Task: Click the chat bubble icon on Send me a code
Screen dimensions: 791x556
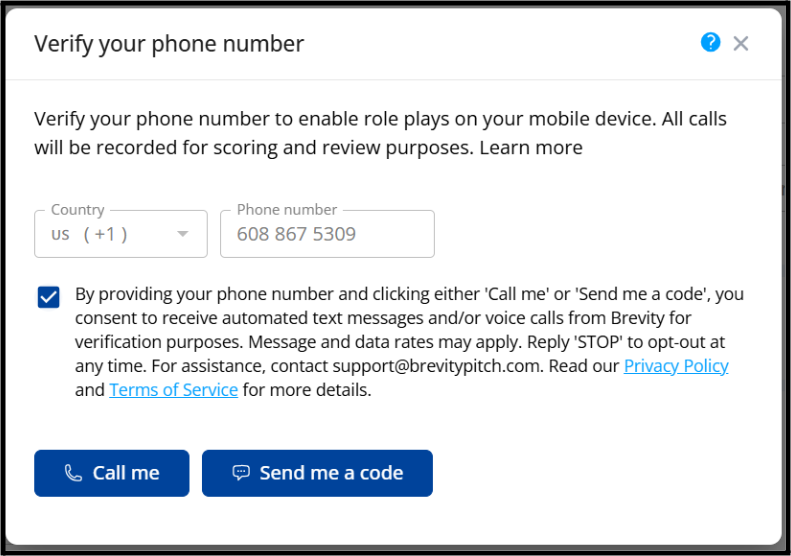Action: click(241, 473)
